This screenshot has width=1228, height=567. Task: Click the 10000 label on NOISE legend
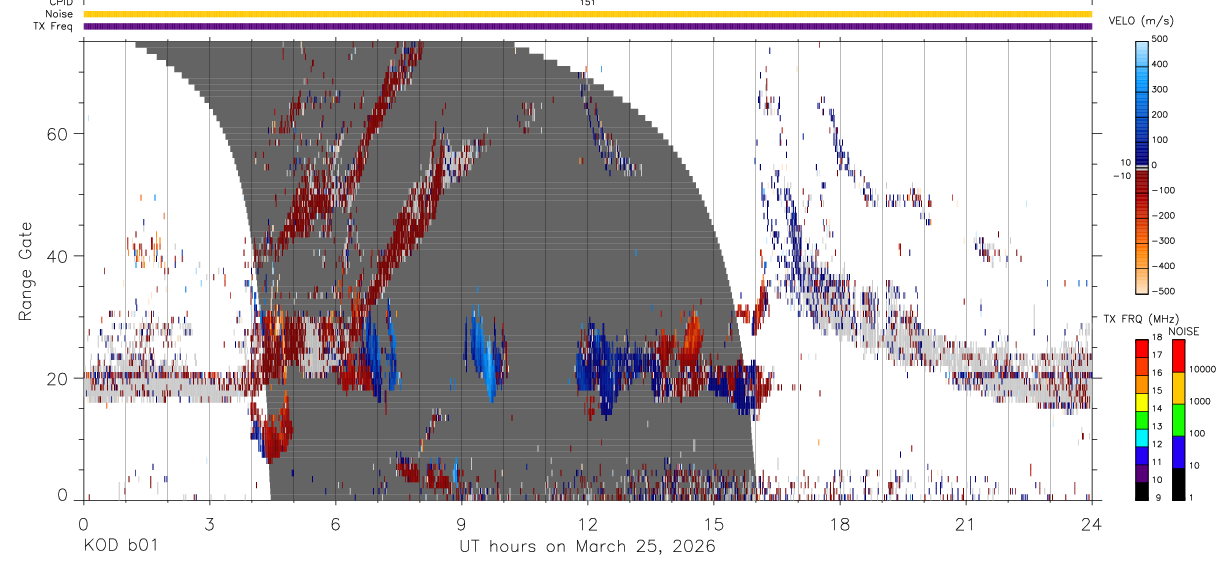[x=1202, y=369]
